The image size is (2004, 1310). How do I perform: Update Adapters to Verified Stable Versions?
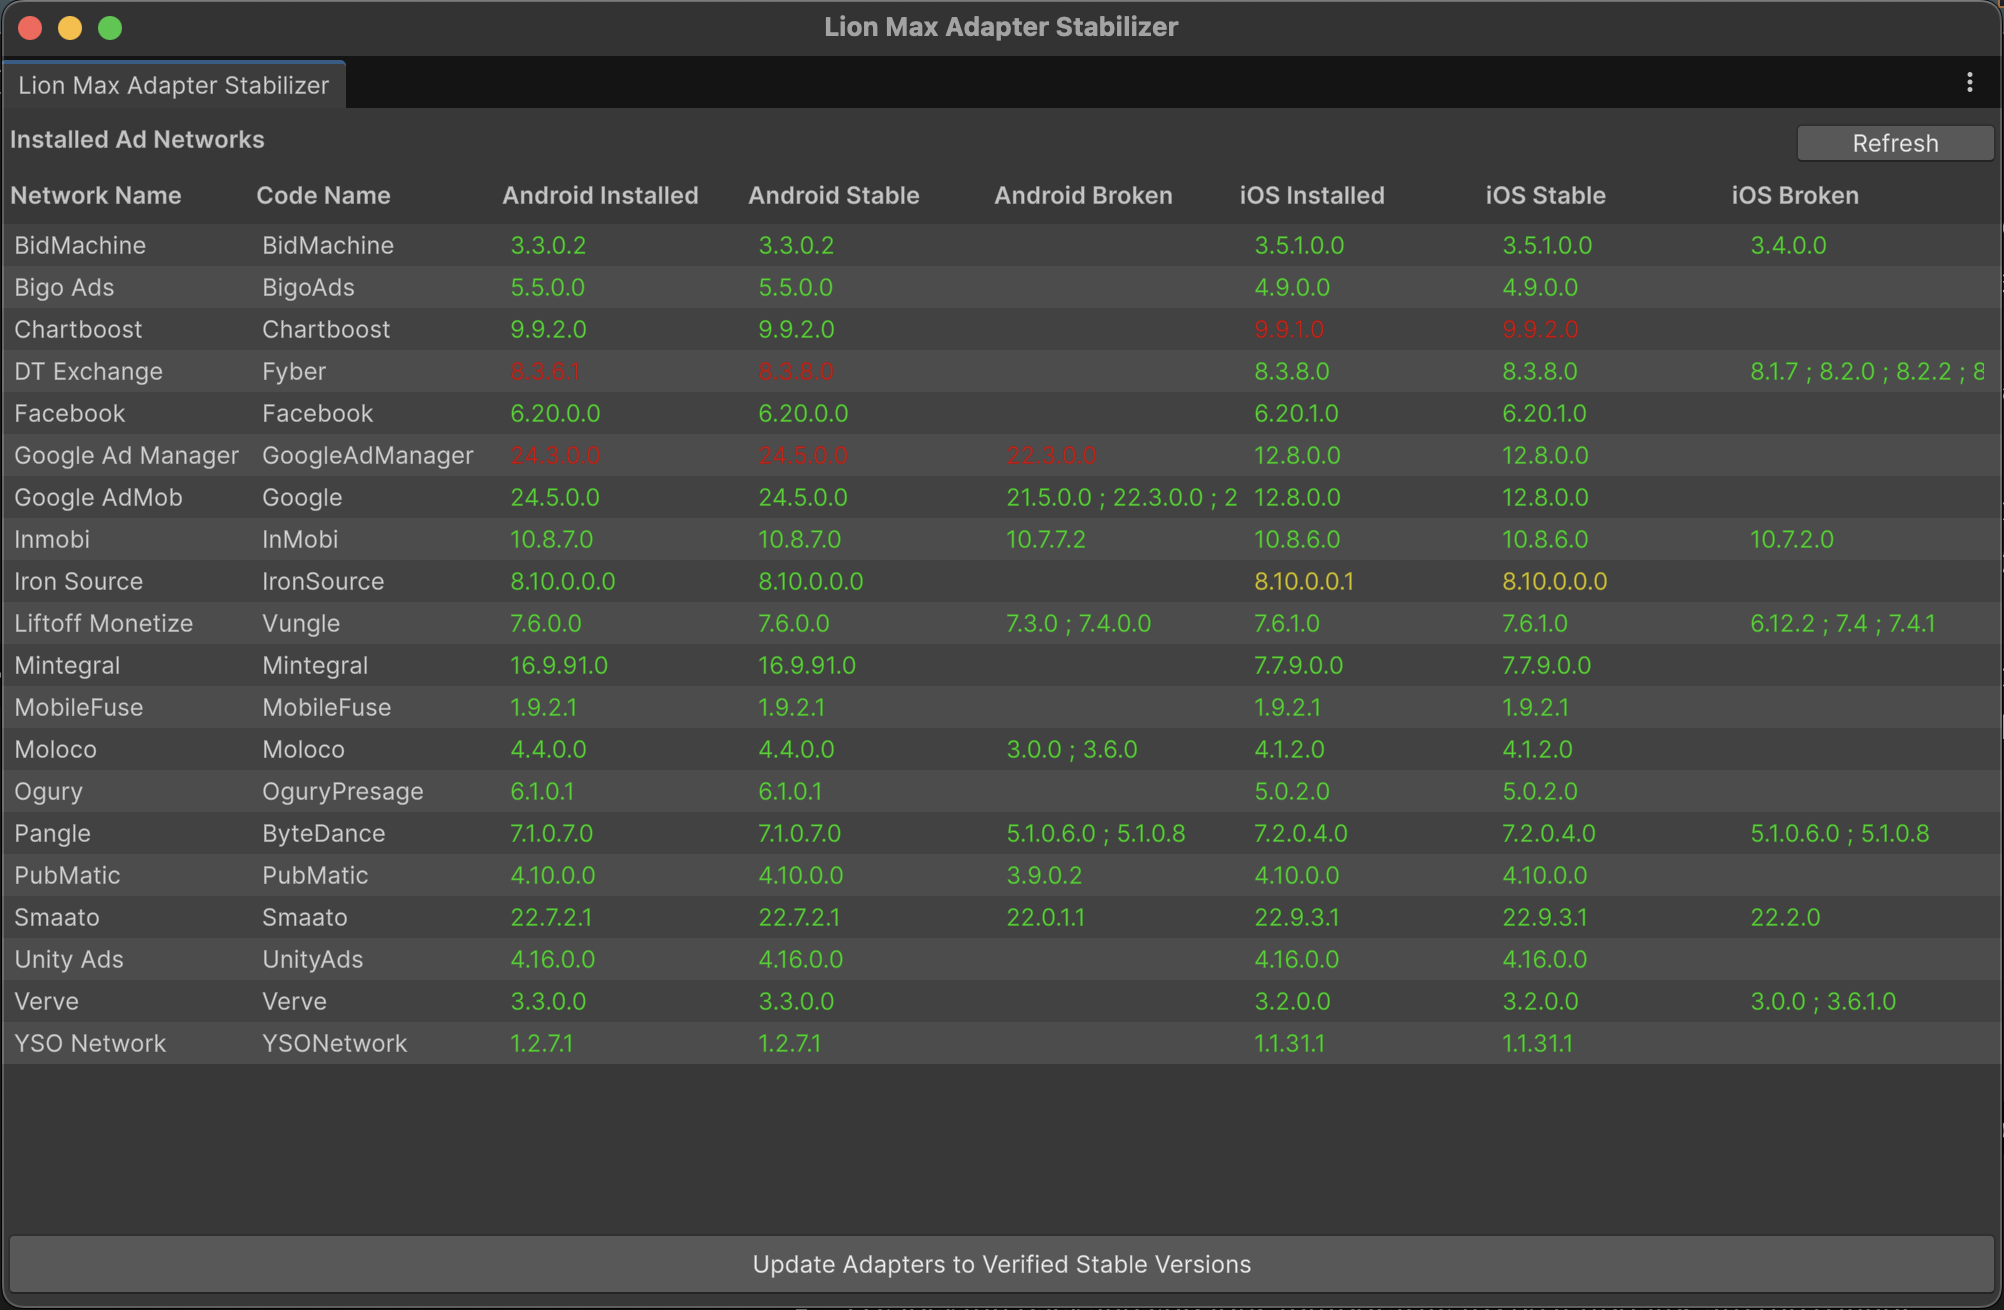click(x=1001, y=1264)
